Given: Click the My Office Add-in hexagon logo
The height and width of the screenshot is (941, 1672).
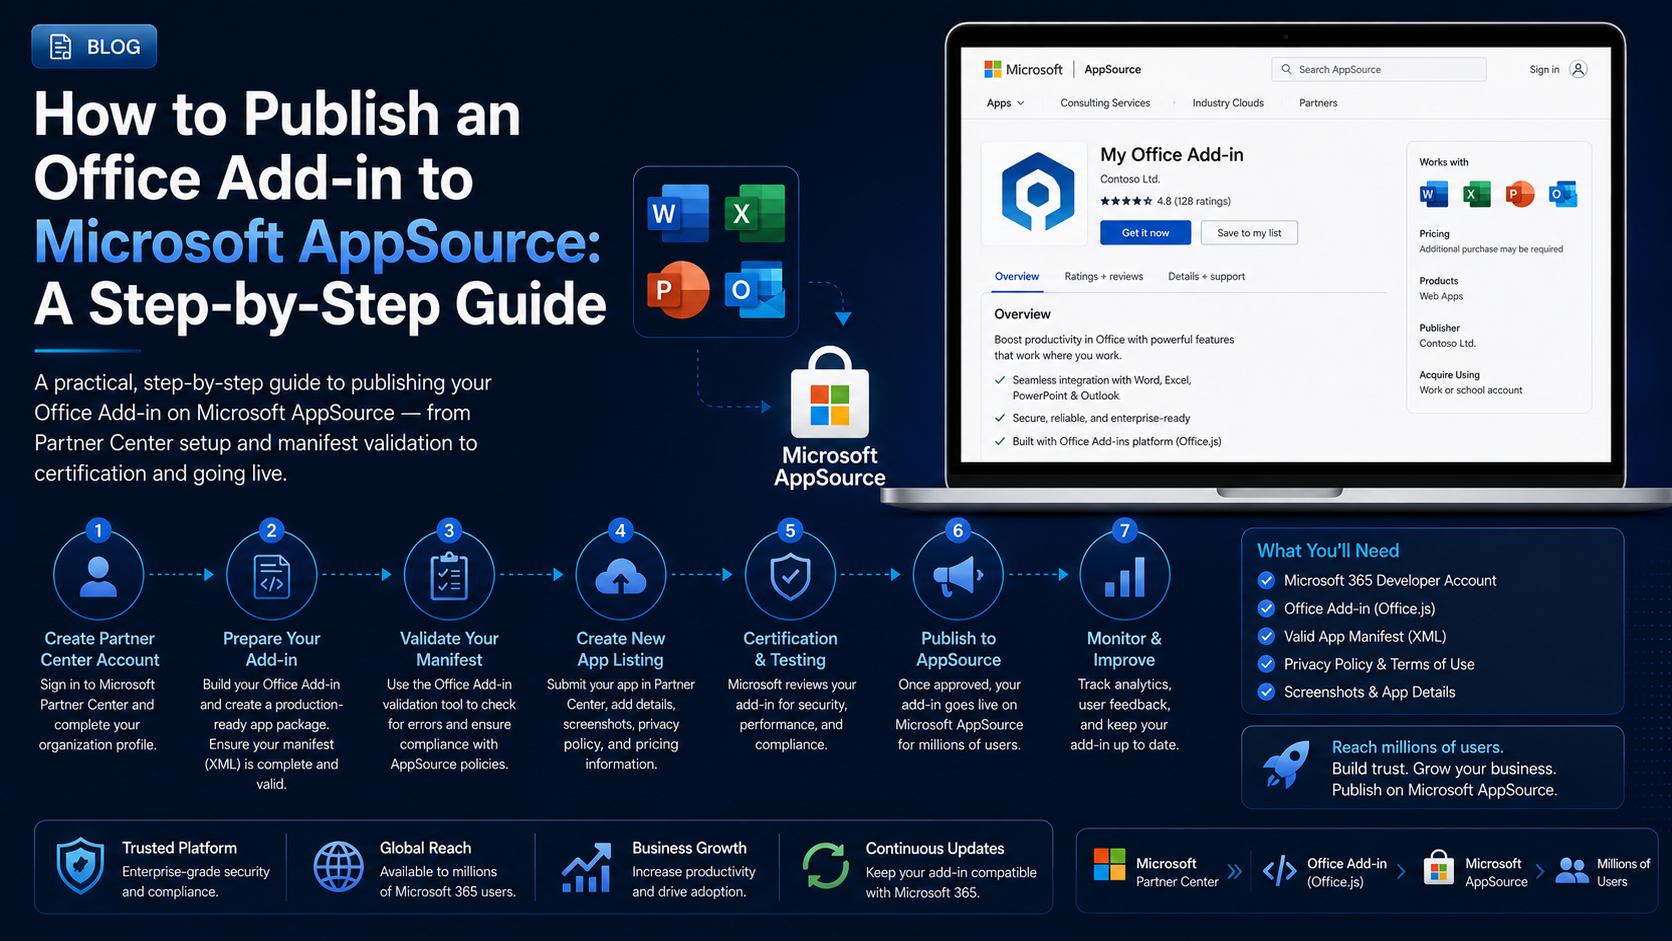Looking at the screenshot, I should tap(1037, 193).
